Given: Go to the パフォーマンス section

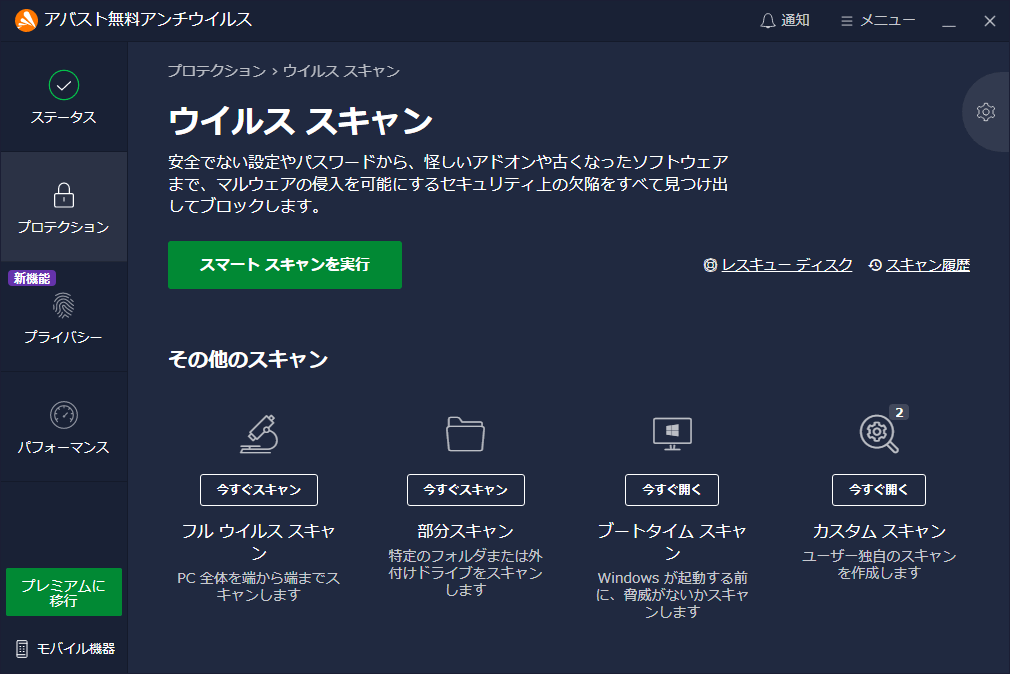Looking at the screenshot, I should [64, 427].
